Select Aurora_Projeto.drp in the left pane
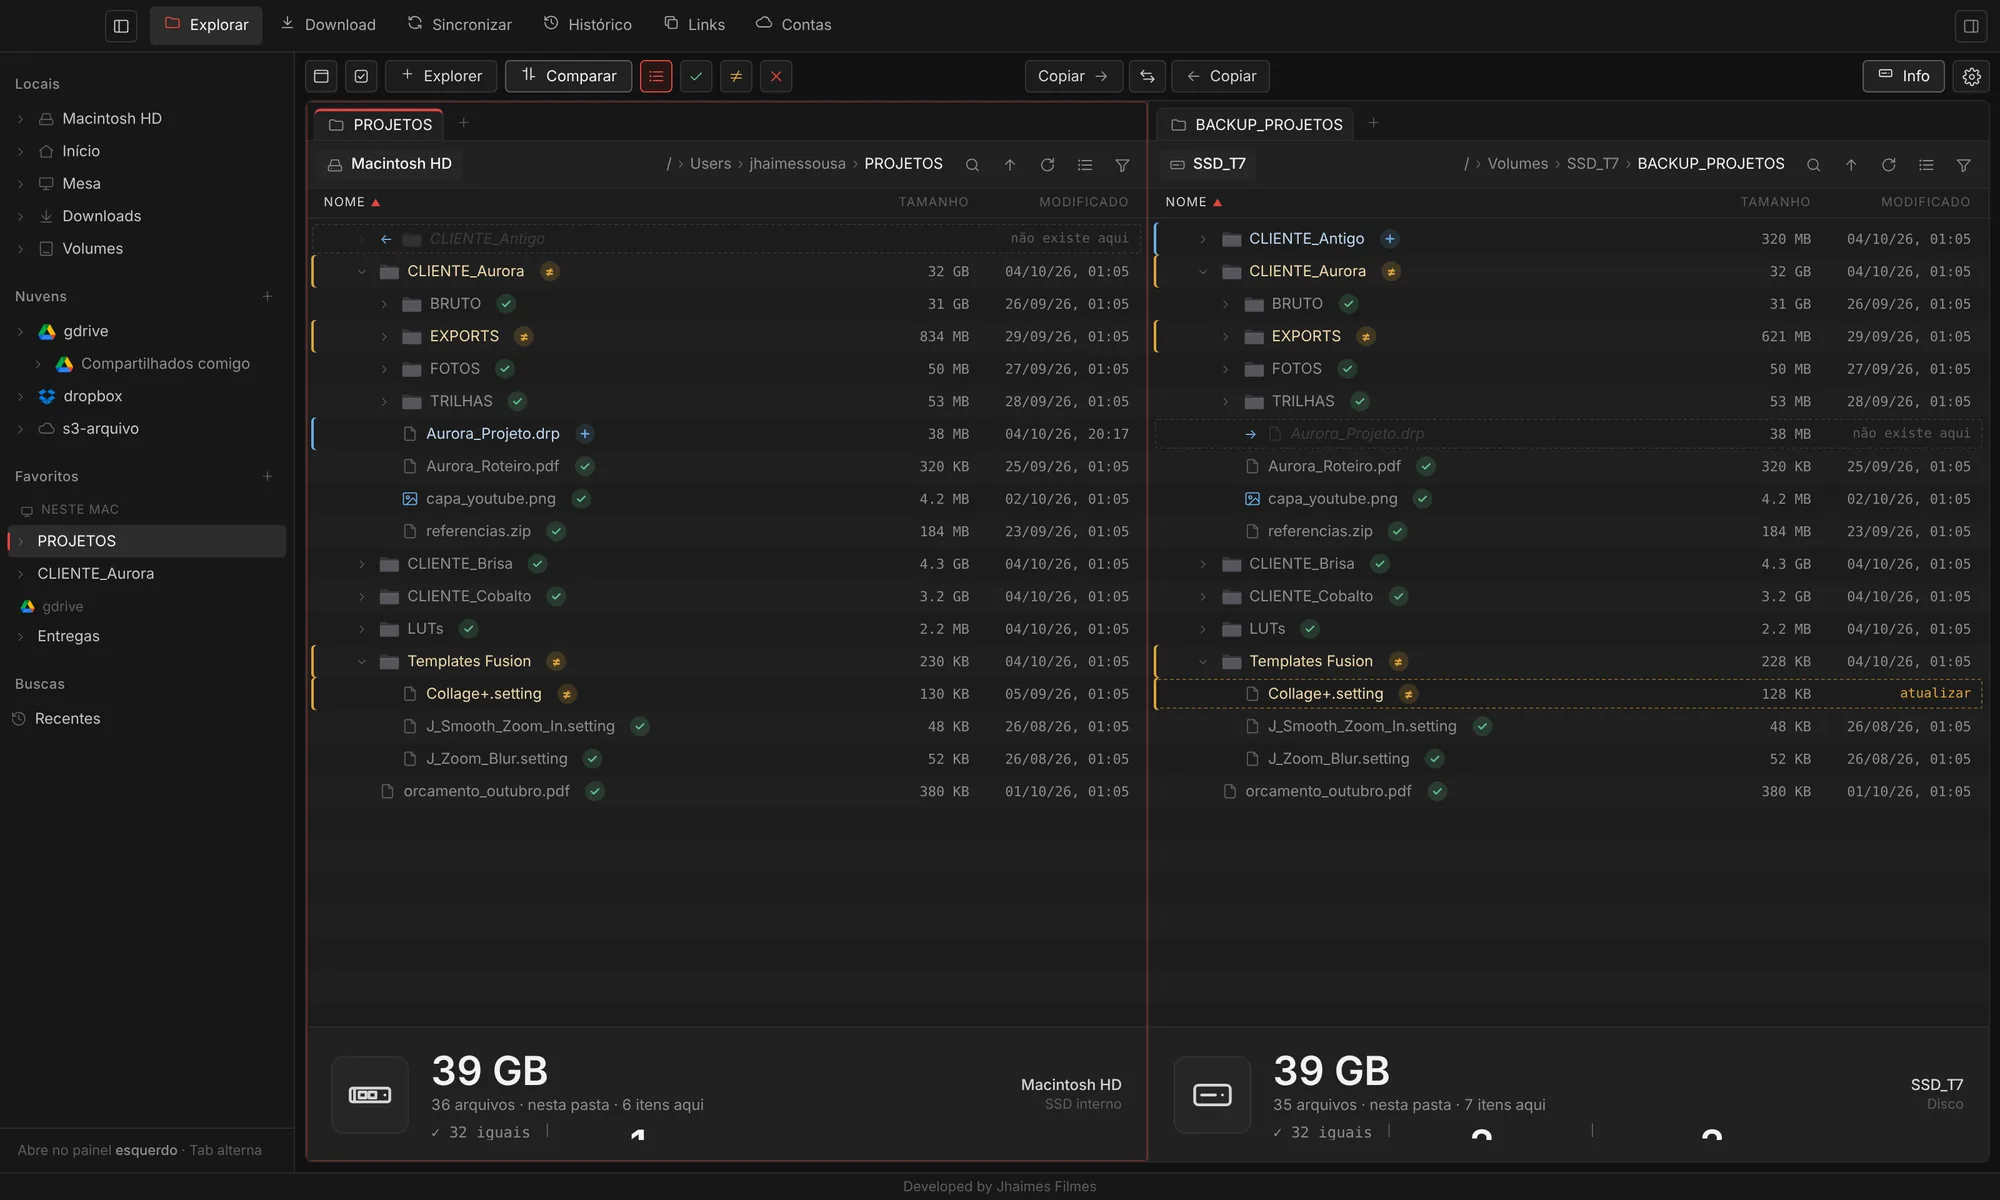The image size is (2000, 1200). click(x=727, y=434)
